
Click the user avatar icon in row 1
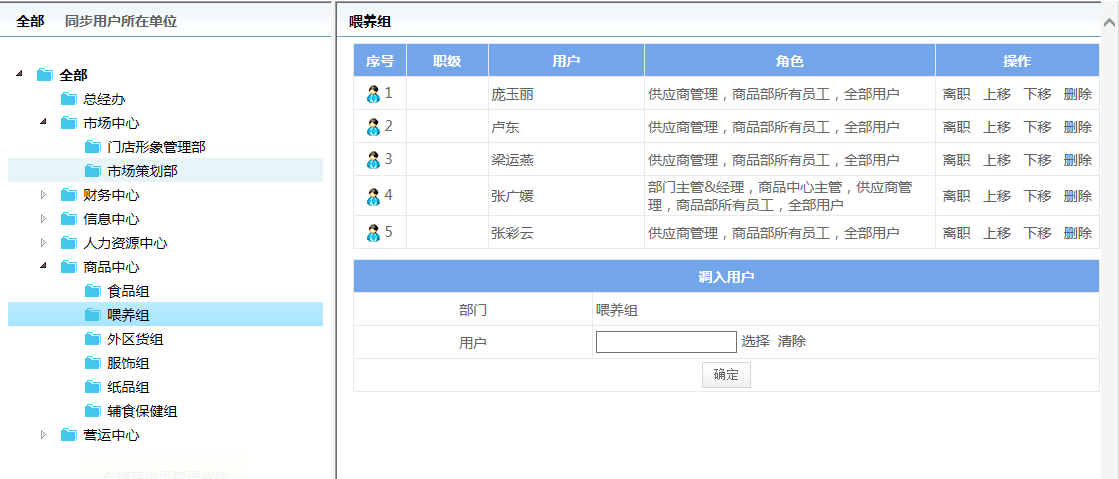point(373,94)
